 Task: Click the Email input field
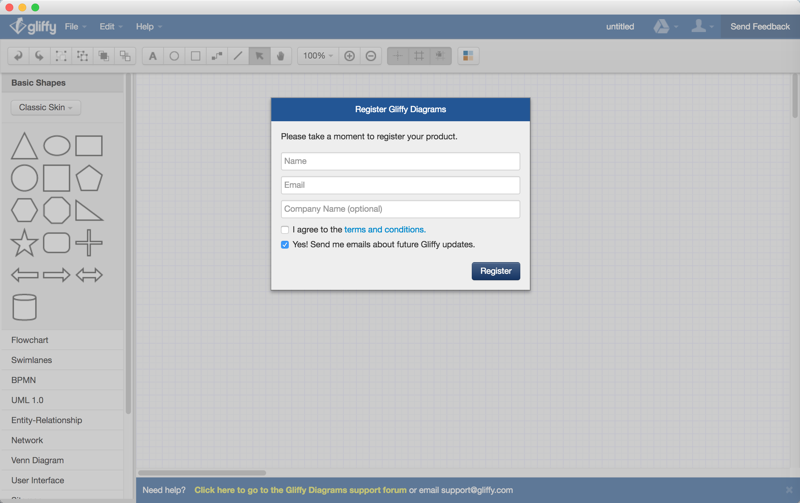click(401, 185)
